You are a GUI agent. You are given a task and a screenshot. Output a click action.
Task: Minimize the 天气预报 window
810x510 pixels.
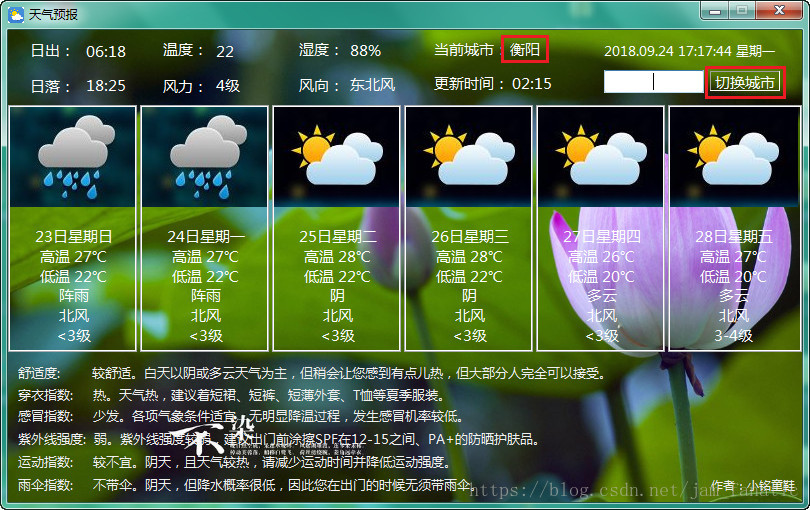tap(715, 11)
